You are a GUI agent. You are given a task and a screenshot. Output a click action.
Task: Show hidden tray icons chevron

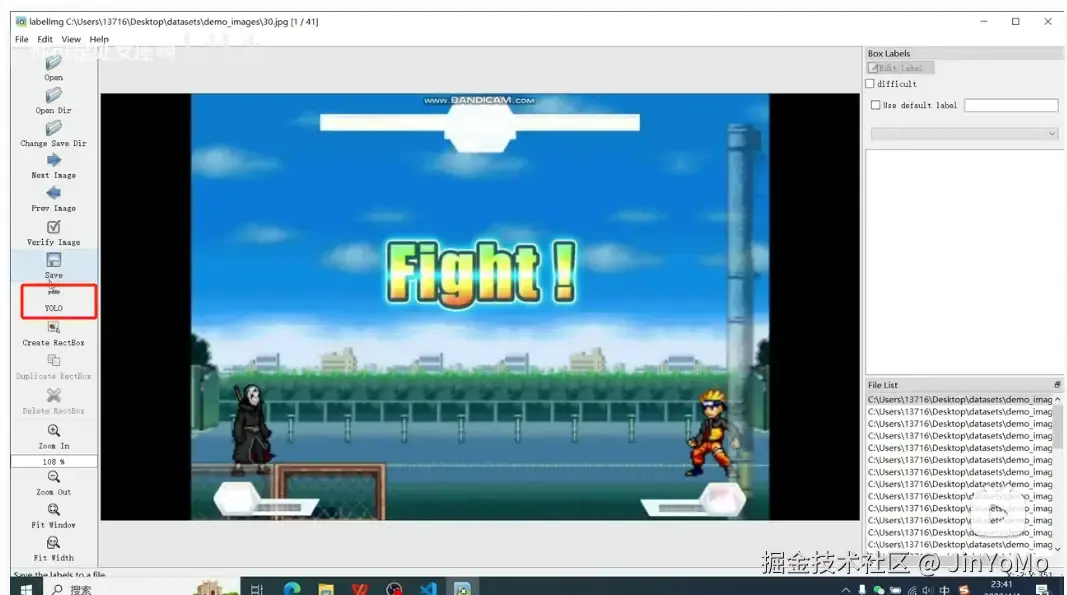coord(845,590)
